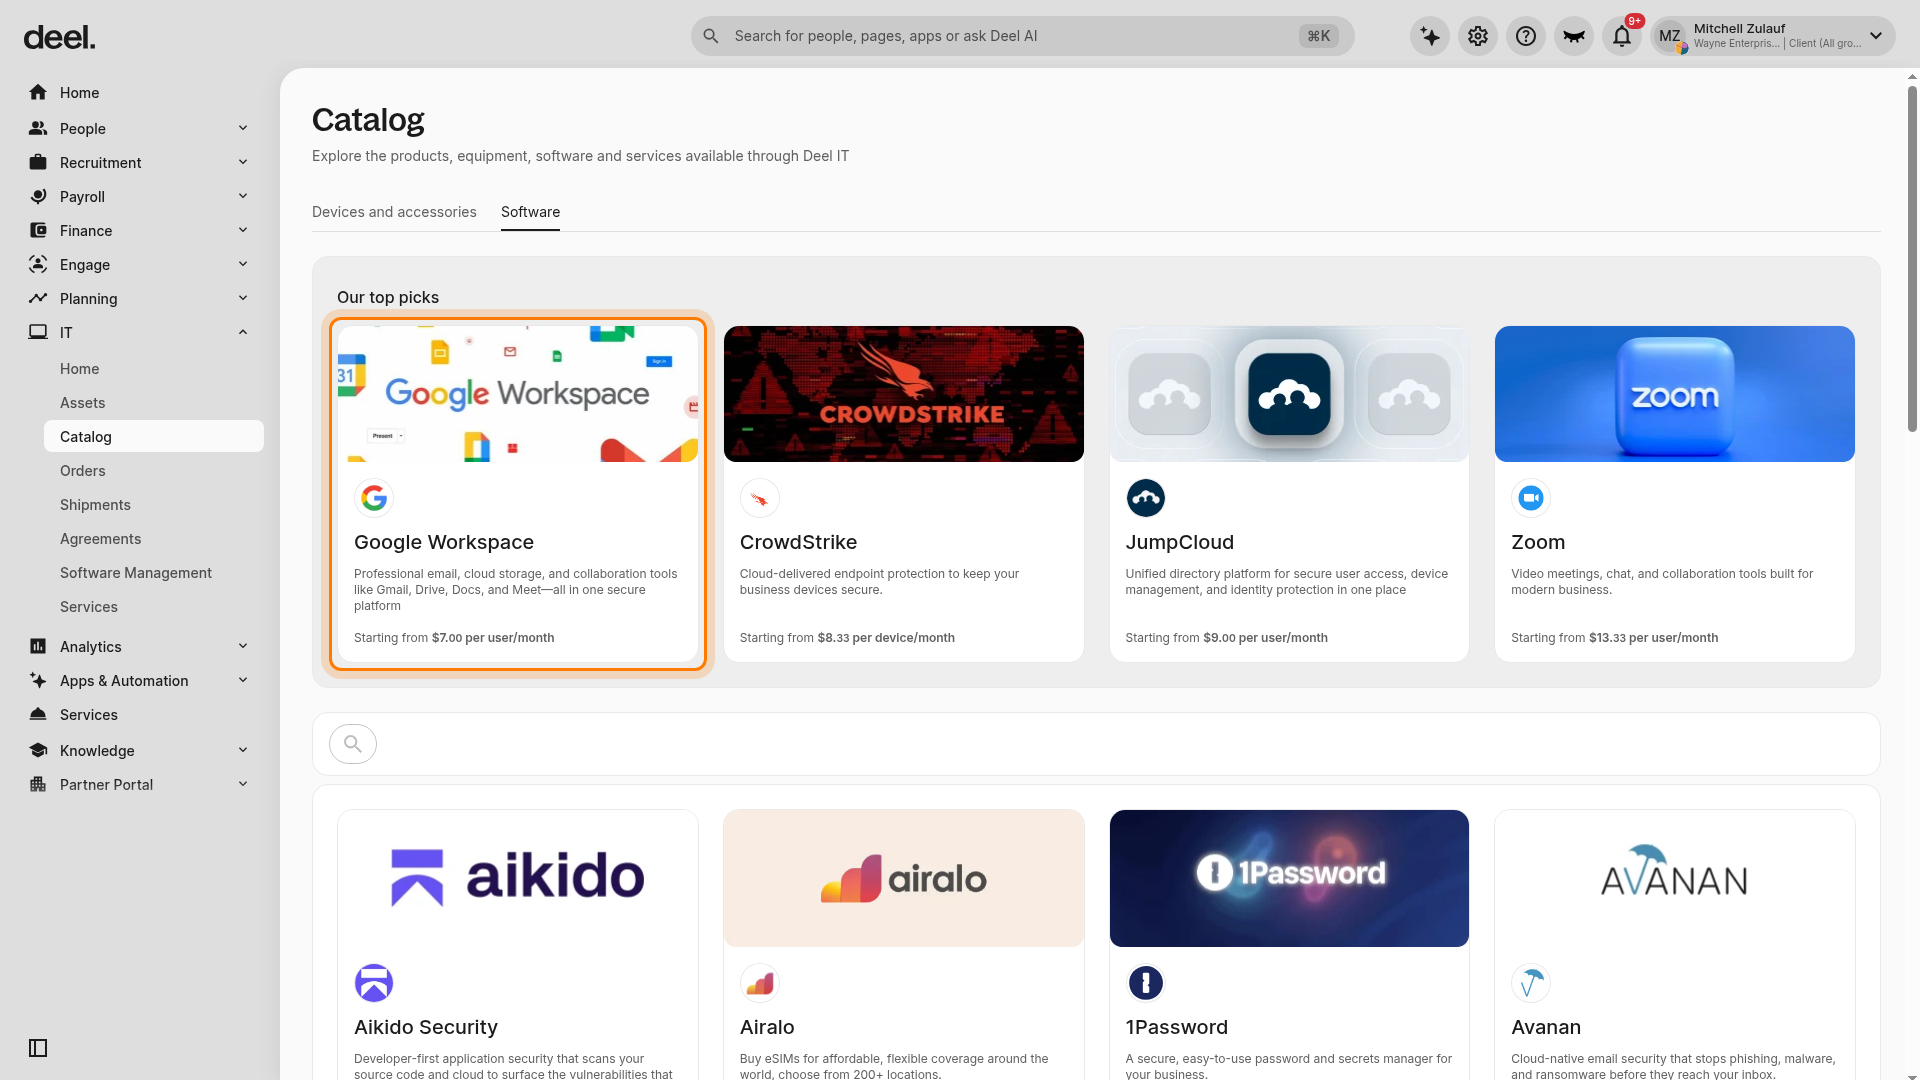Click the Recruitment briefcase icon
The width and height of the screenshot is (1920, 1080).
38,162
